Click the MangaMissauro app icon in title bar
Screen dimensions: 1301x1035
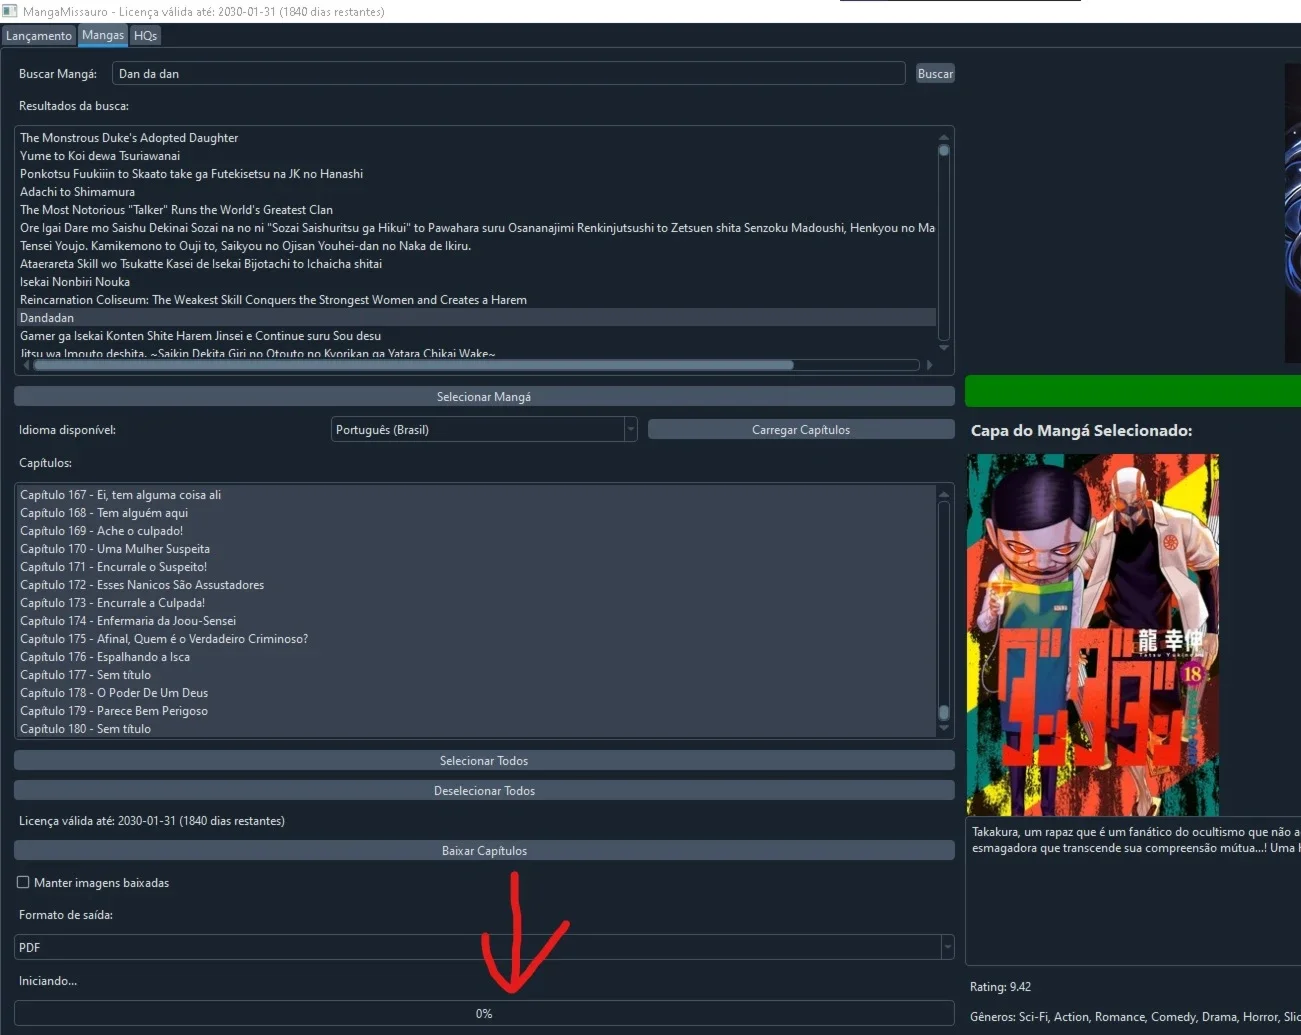tap(10, 11)
